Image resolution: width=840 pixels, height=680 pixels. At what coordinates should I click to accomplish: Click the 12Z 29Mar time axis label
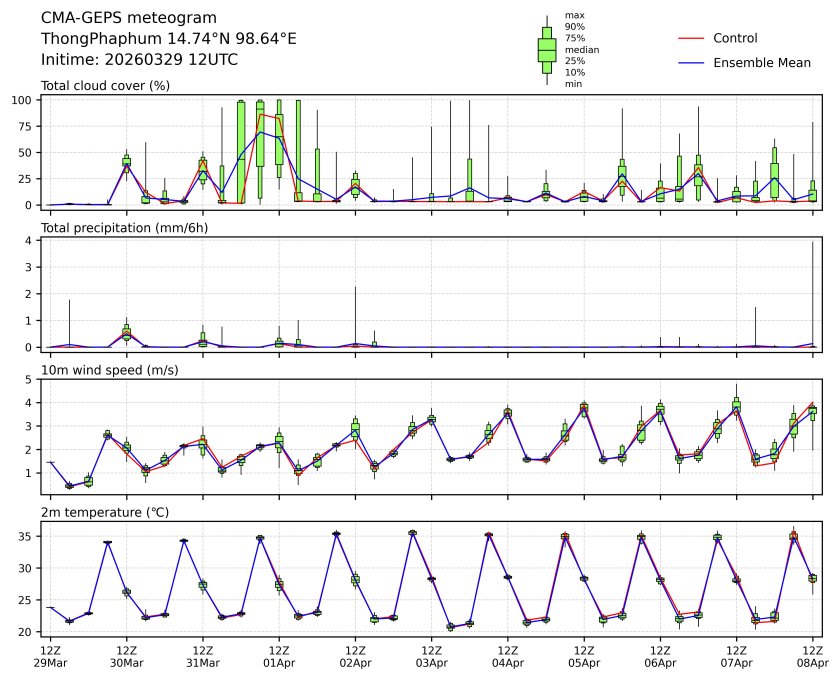50,655
